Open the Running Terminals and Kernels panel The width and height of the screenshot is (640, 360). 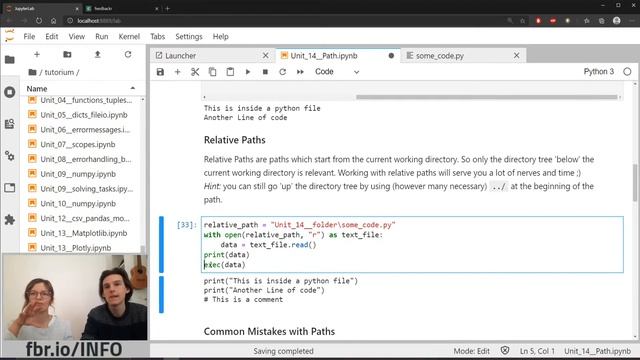10,92
